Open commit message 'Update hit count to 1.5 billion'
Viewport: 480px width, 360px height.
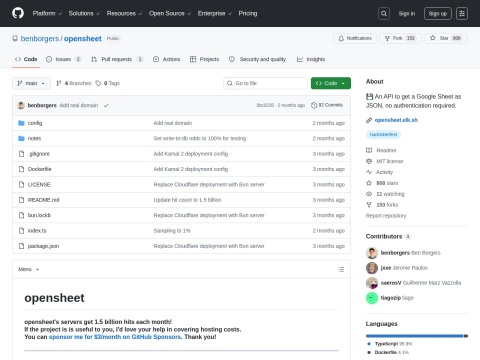(187, 200)
